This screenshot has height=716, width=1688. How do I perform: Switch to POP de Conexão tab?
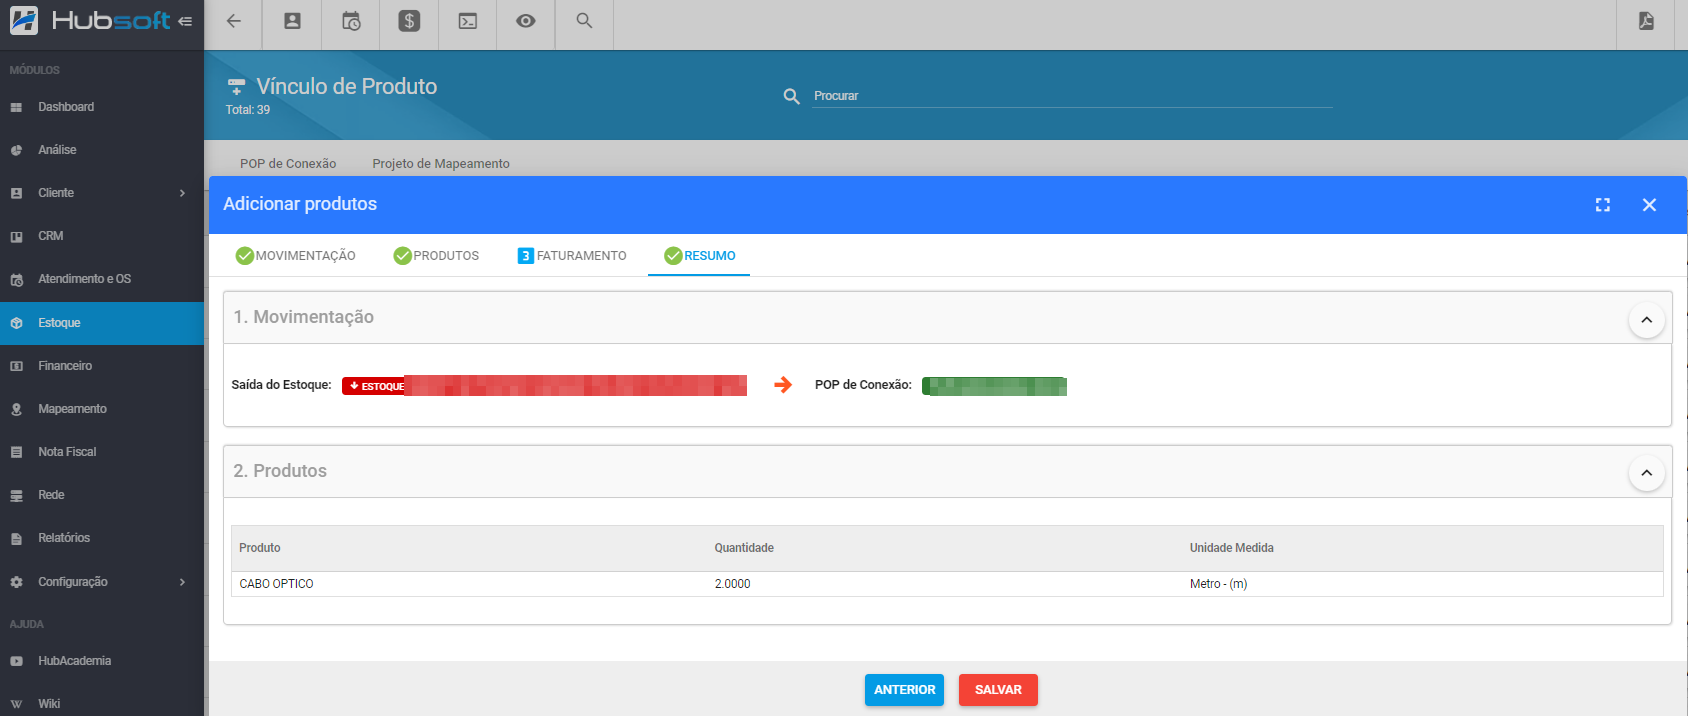pos(288,164)
